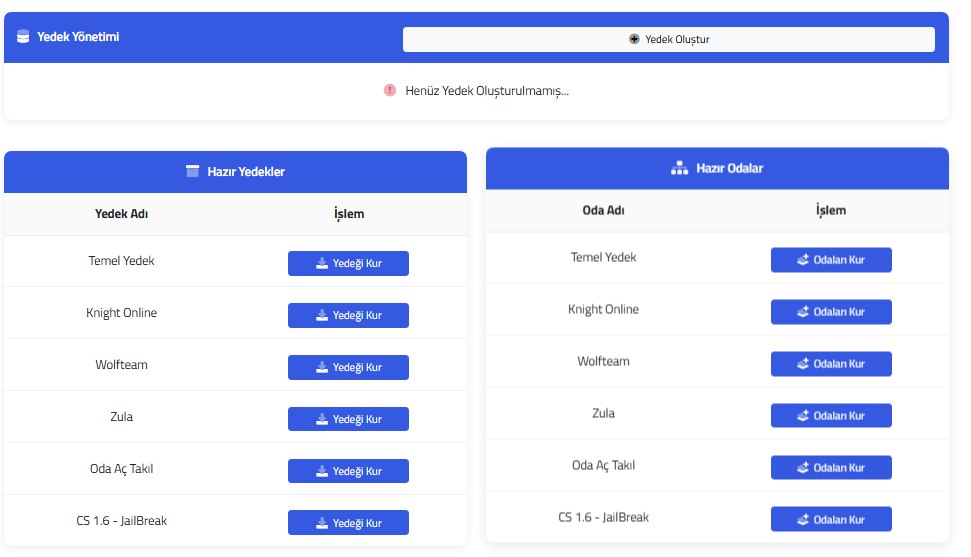Click the plus icon on Yedek Oluştur
The height and width of the screenshot is (557, 971).
click(634, 39)
